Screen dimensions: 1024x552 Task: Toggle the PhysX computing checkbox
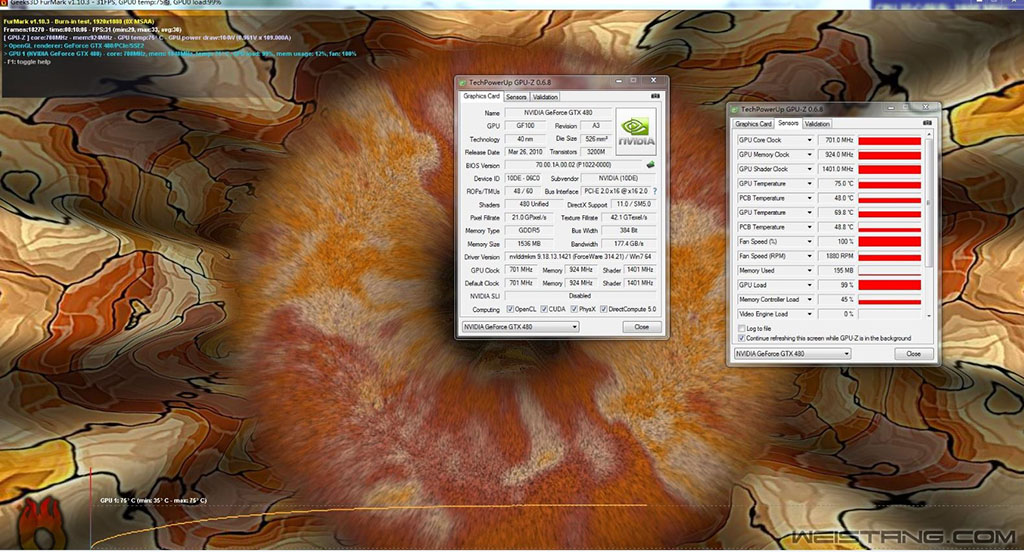tap(572, 310)
